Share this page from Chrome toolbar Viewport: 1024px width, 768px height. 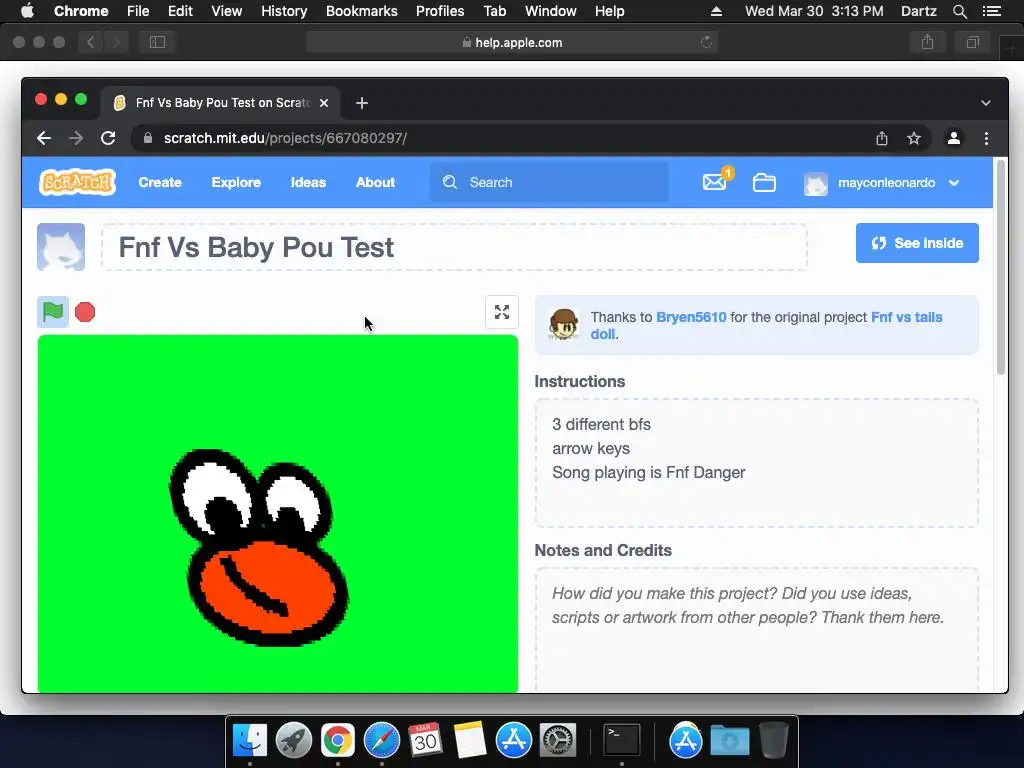click(882, 138)
